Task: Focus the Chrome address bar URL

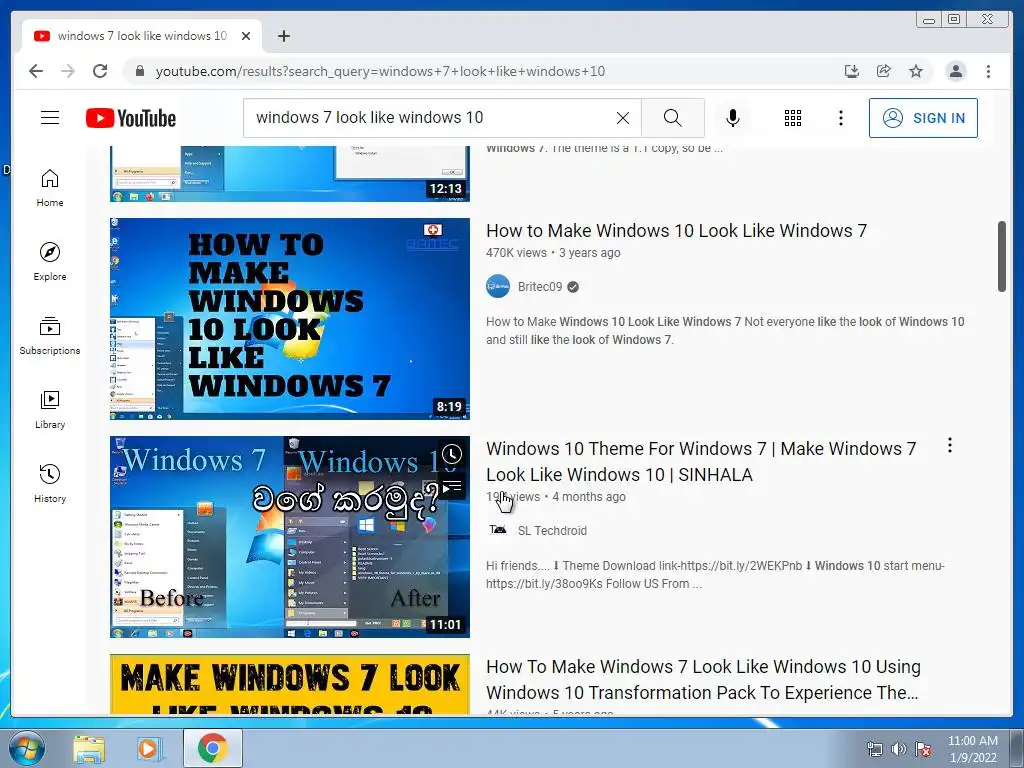Action: 380,71
